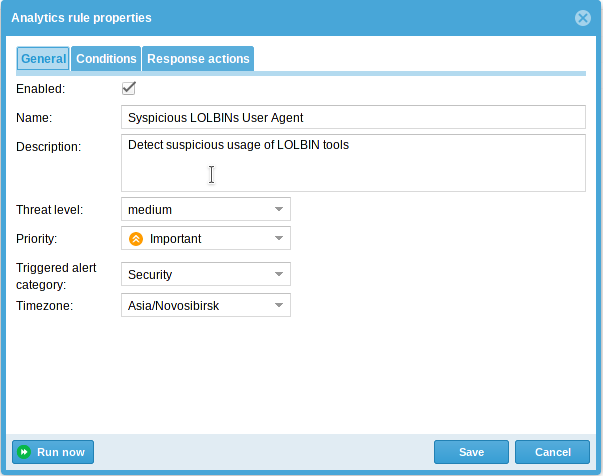
Task: Click the Cancel button
Action: pyautogui.click(x=553, y=452)
